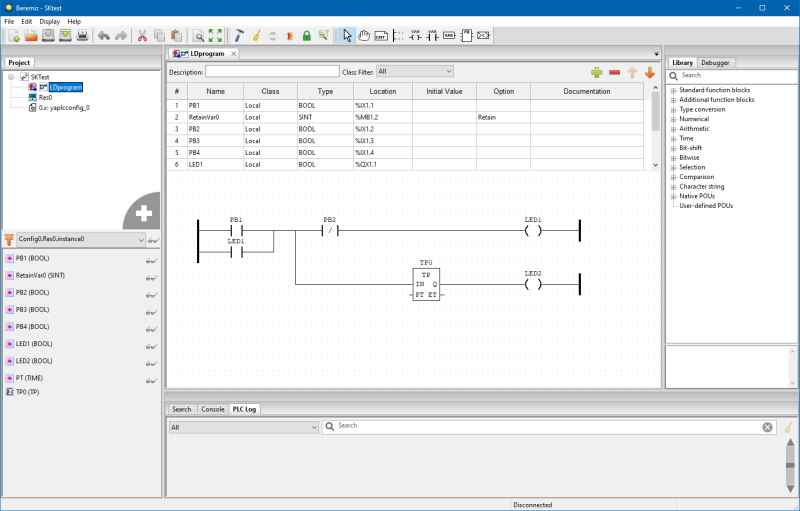Viewport: 800px width, 511px height.
Task: Redo the last undone action
Action: tap(121, 36)
